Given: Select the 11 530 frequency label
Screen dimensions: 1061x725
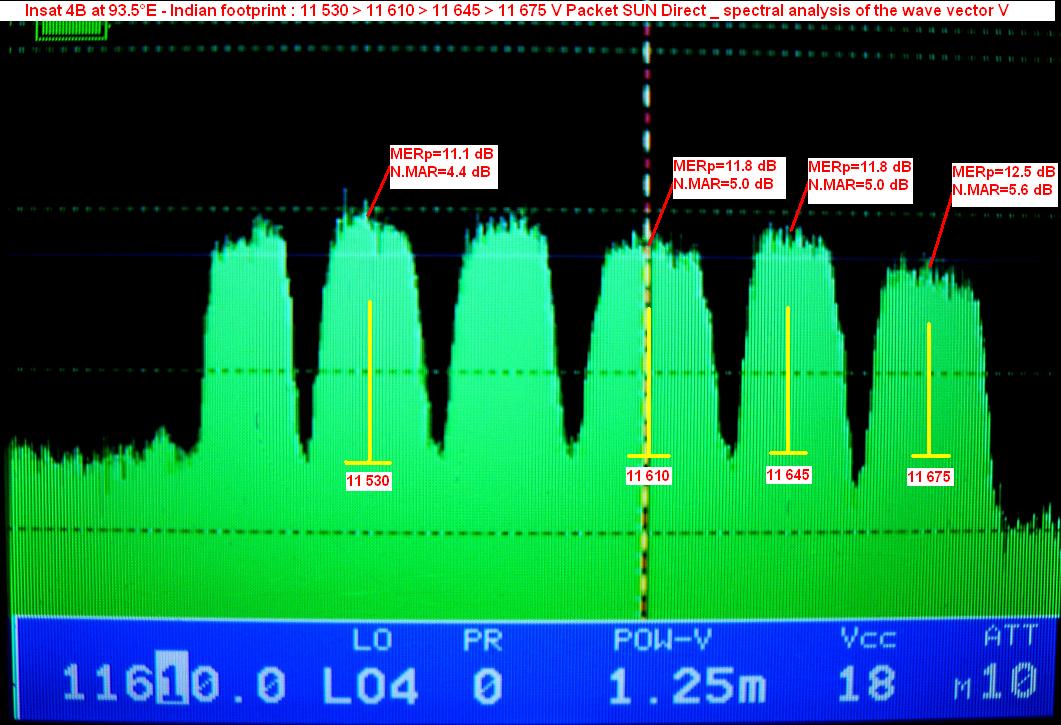Looking at the screenshot, I should 368,481.
